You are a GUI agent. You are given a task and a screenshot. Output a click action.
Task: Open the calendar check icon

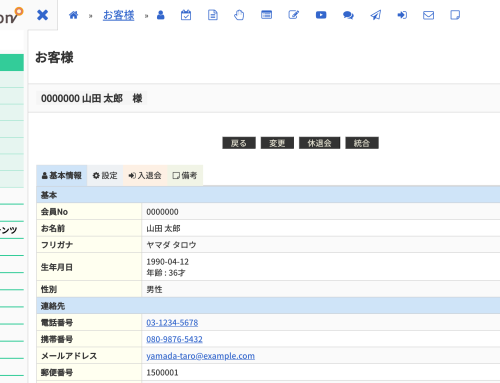click(x=186, y=15)
